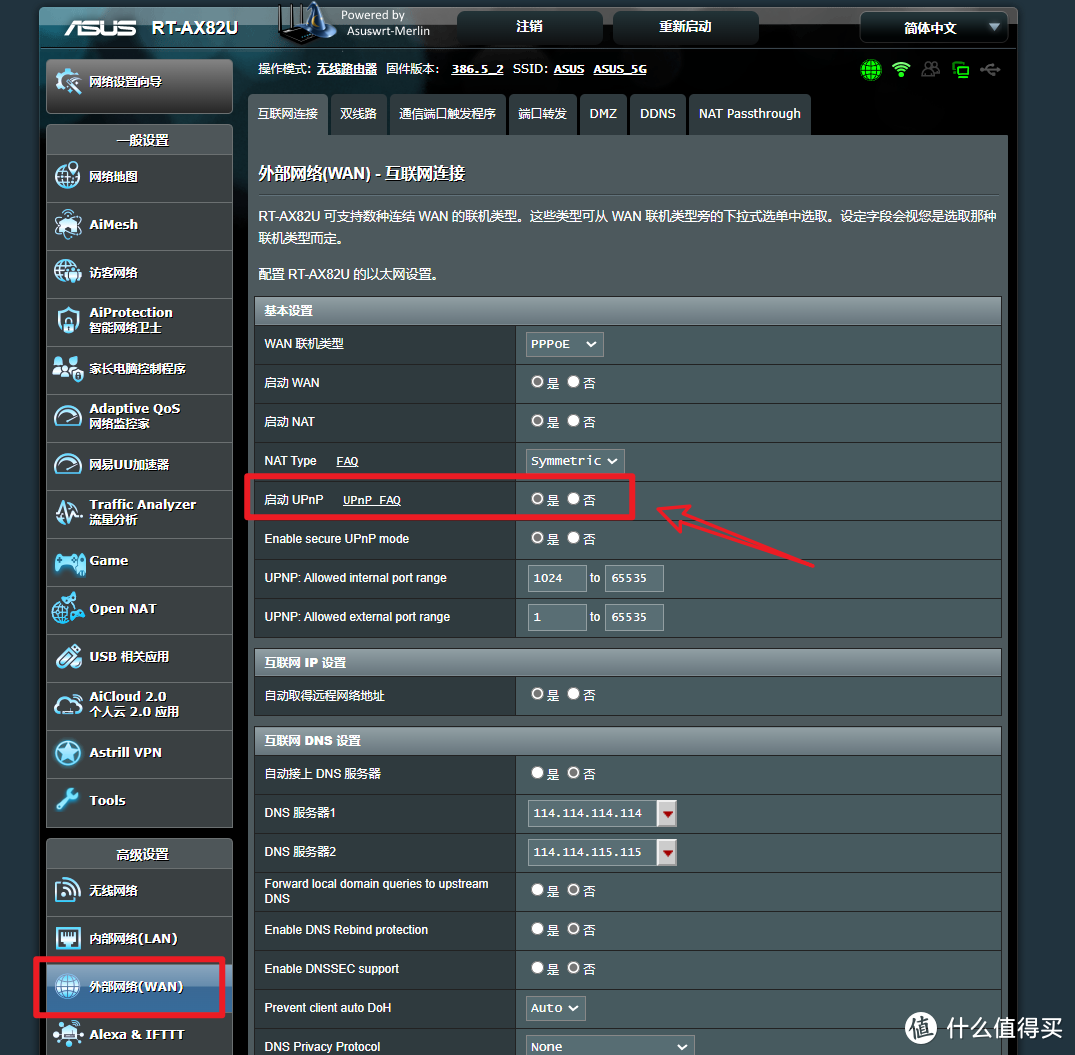Viewport: 1075px width, 1055px height.
Task: Click the AiMesh sidebar icon
Action: [68, 225]
